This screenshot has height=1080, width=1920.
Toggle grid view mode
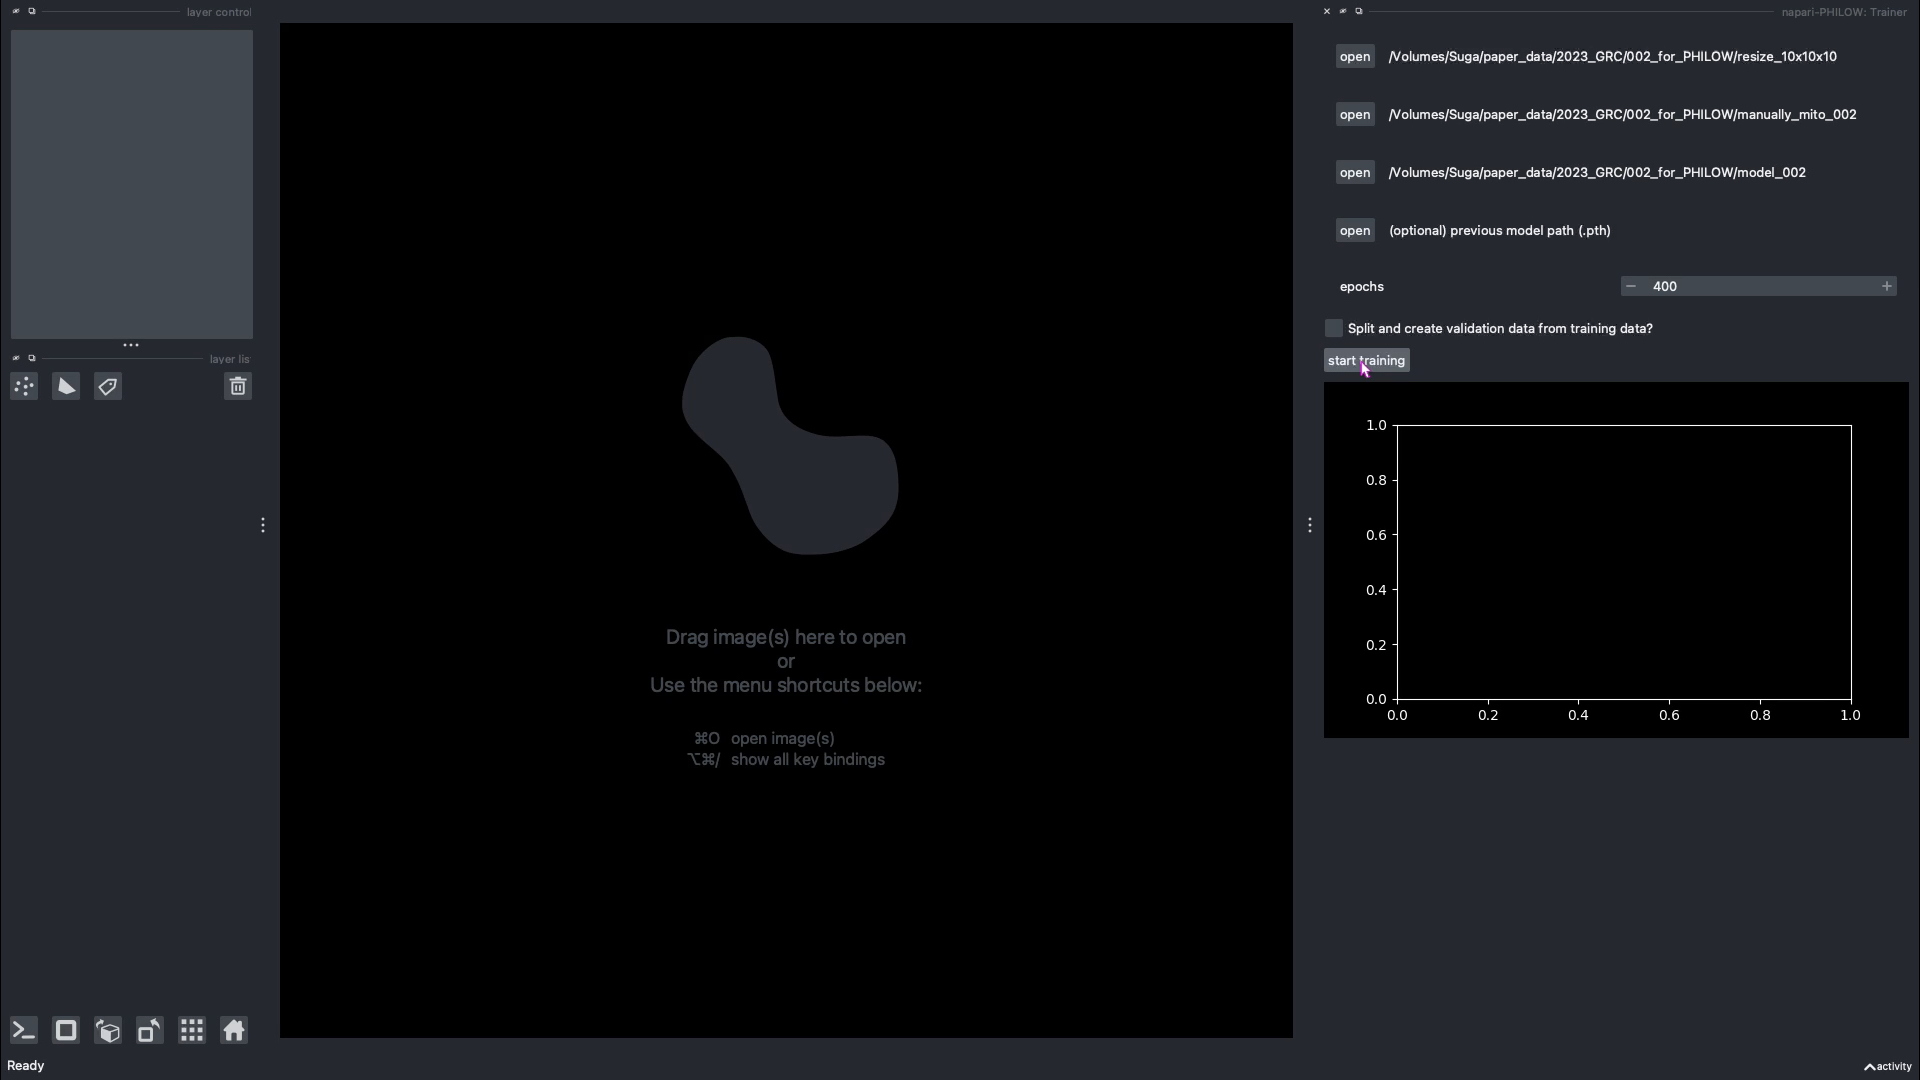click(x=192, y=1031)
